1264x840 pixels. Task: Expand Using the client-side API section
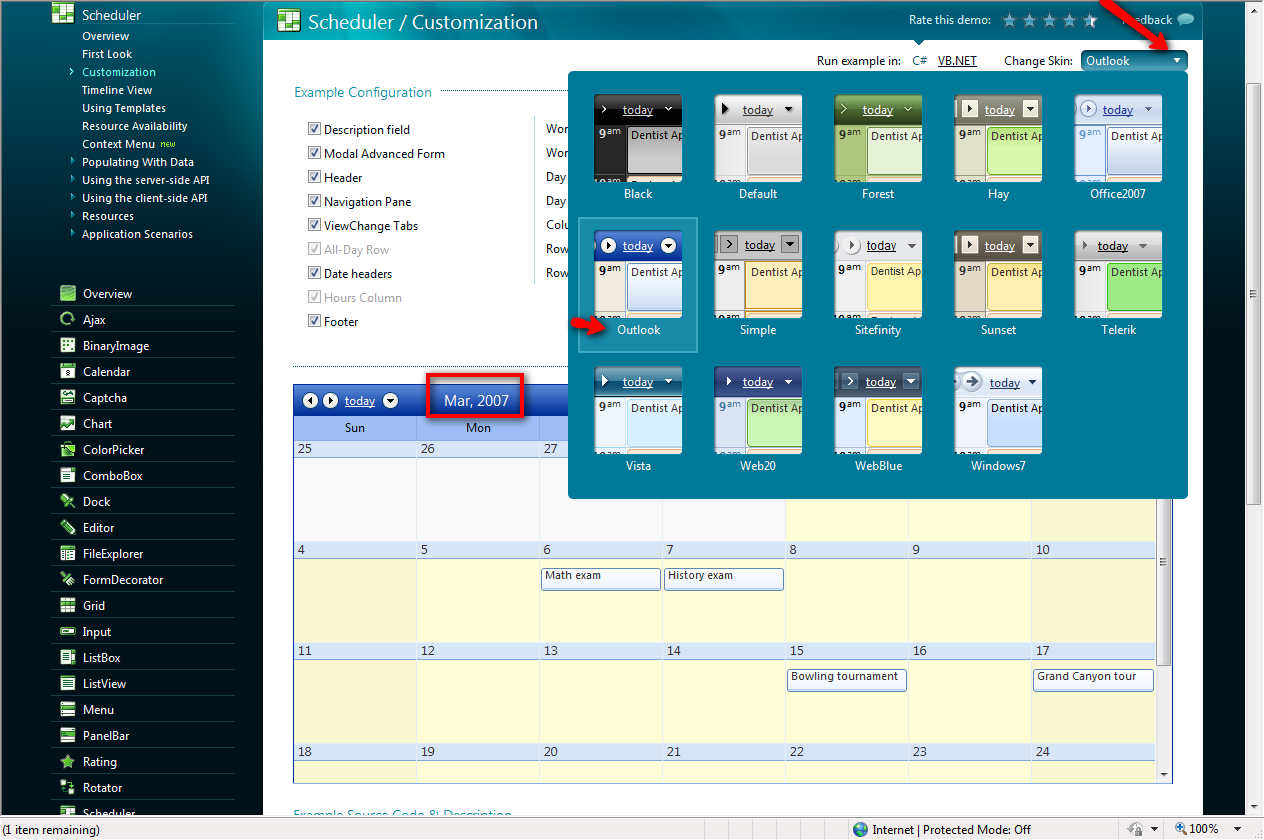tap(72, 198)
